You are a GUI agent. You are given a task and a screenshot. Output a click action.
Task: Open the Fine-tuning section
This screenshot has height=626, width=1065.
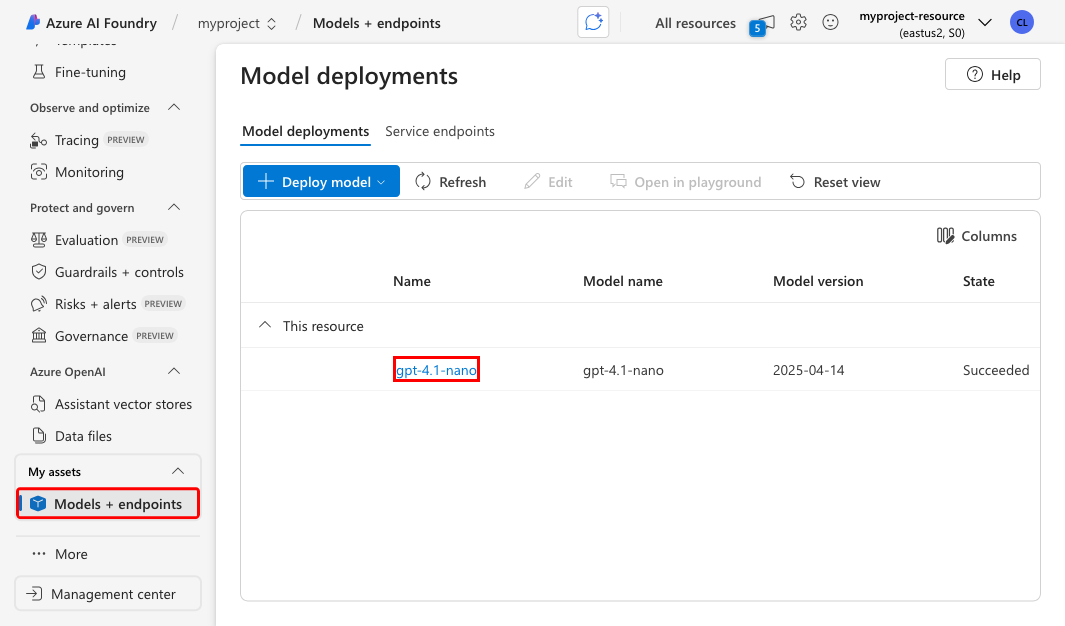pyautogui.click(x=88, y=72)
